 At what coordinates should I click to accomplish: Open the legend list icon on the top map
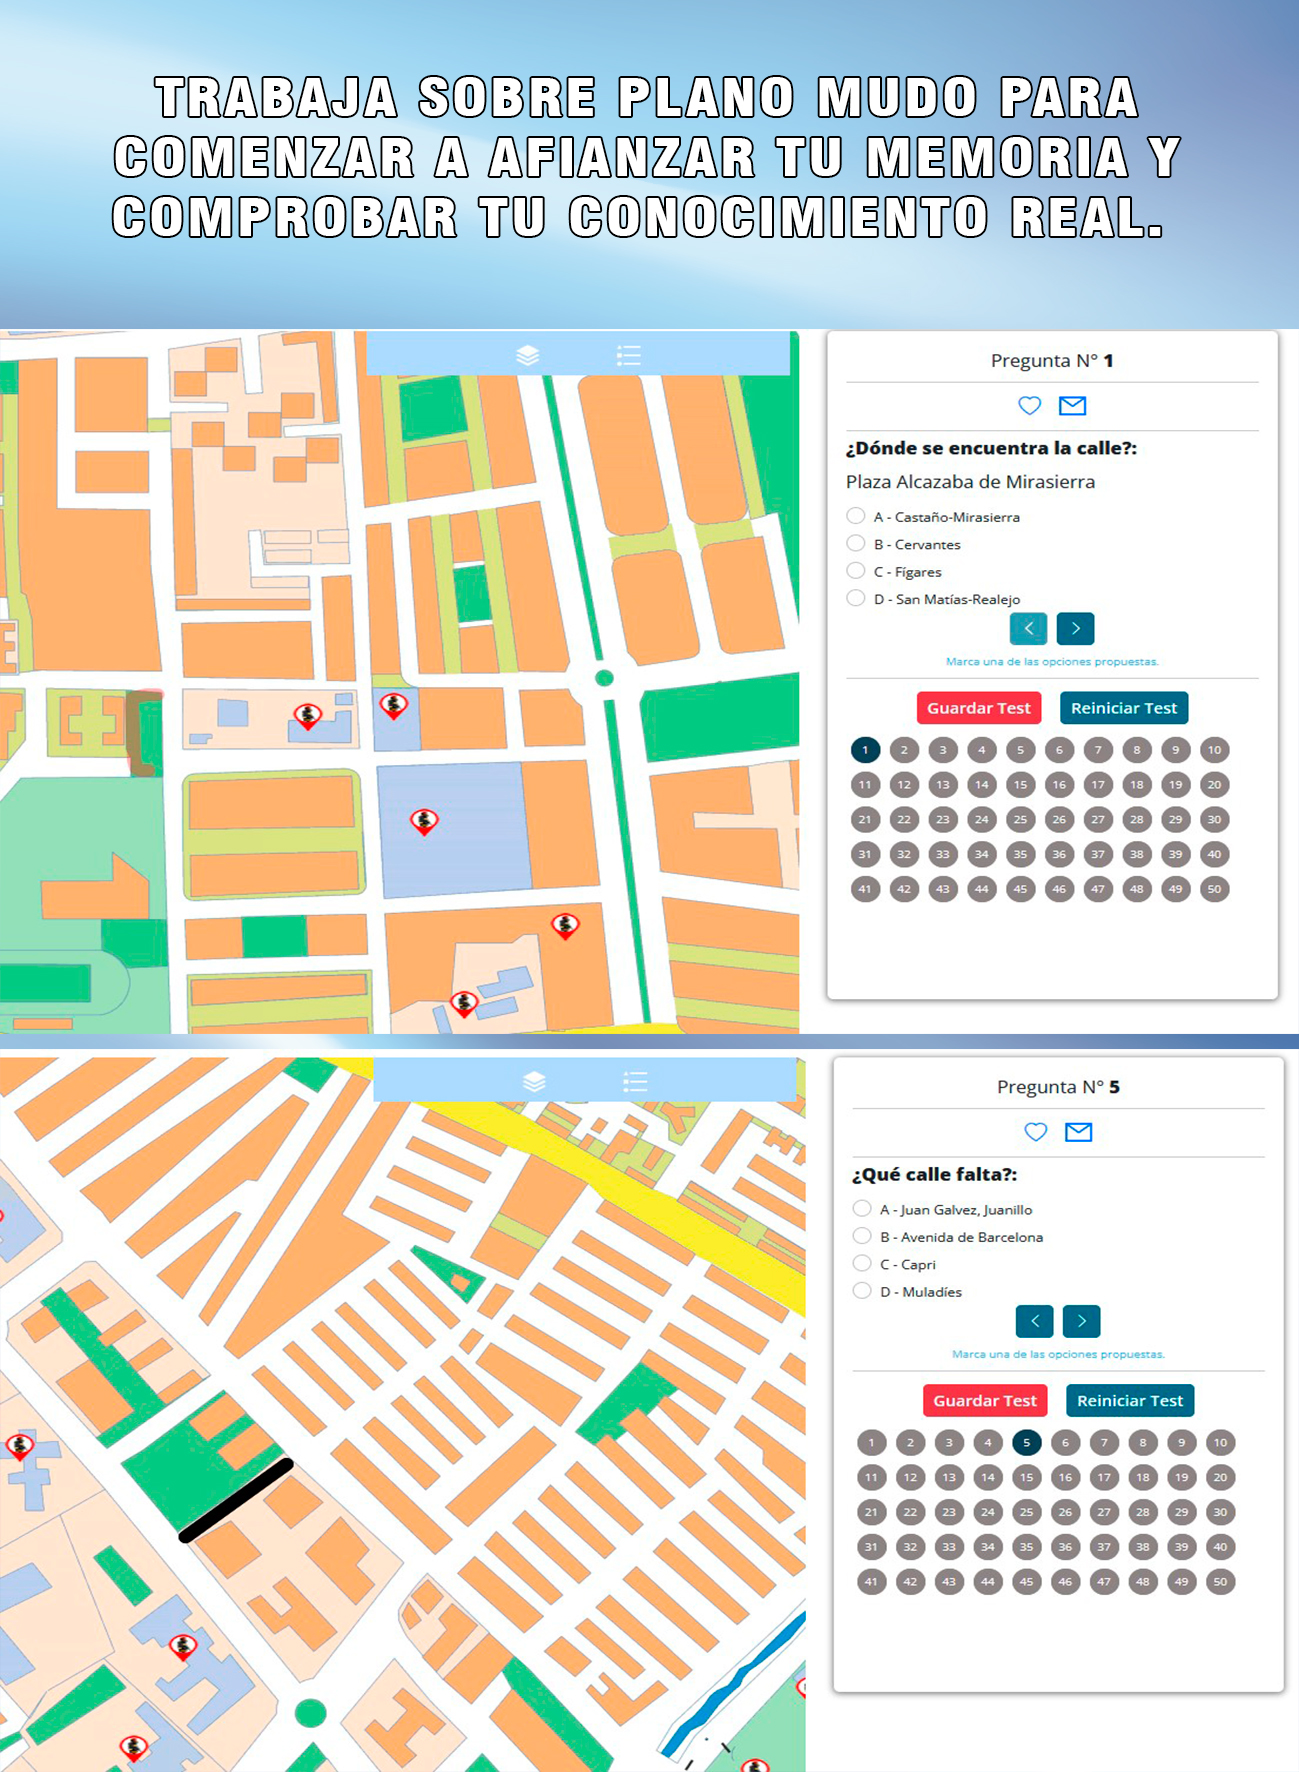point(628,355)
